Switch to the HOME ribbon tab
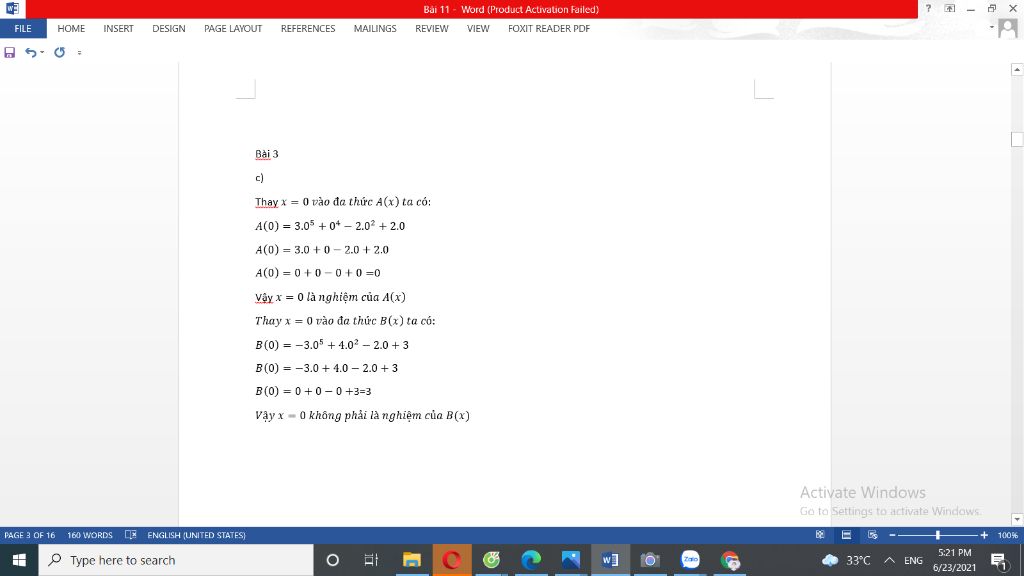Image resolution: width=1024 pixels, height=576 pixels. pyautogui.click(x=71, y=29)
